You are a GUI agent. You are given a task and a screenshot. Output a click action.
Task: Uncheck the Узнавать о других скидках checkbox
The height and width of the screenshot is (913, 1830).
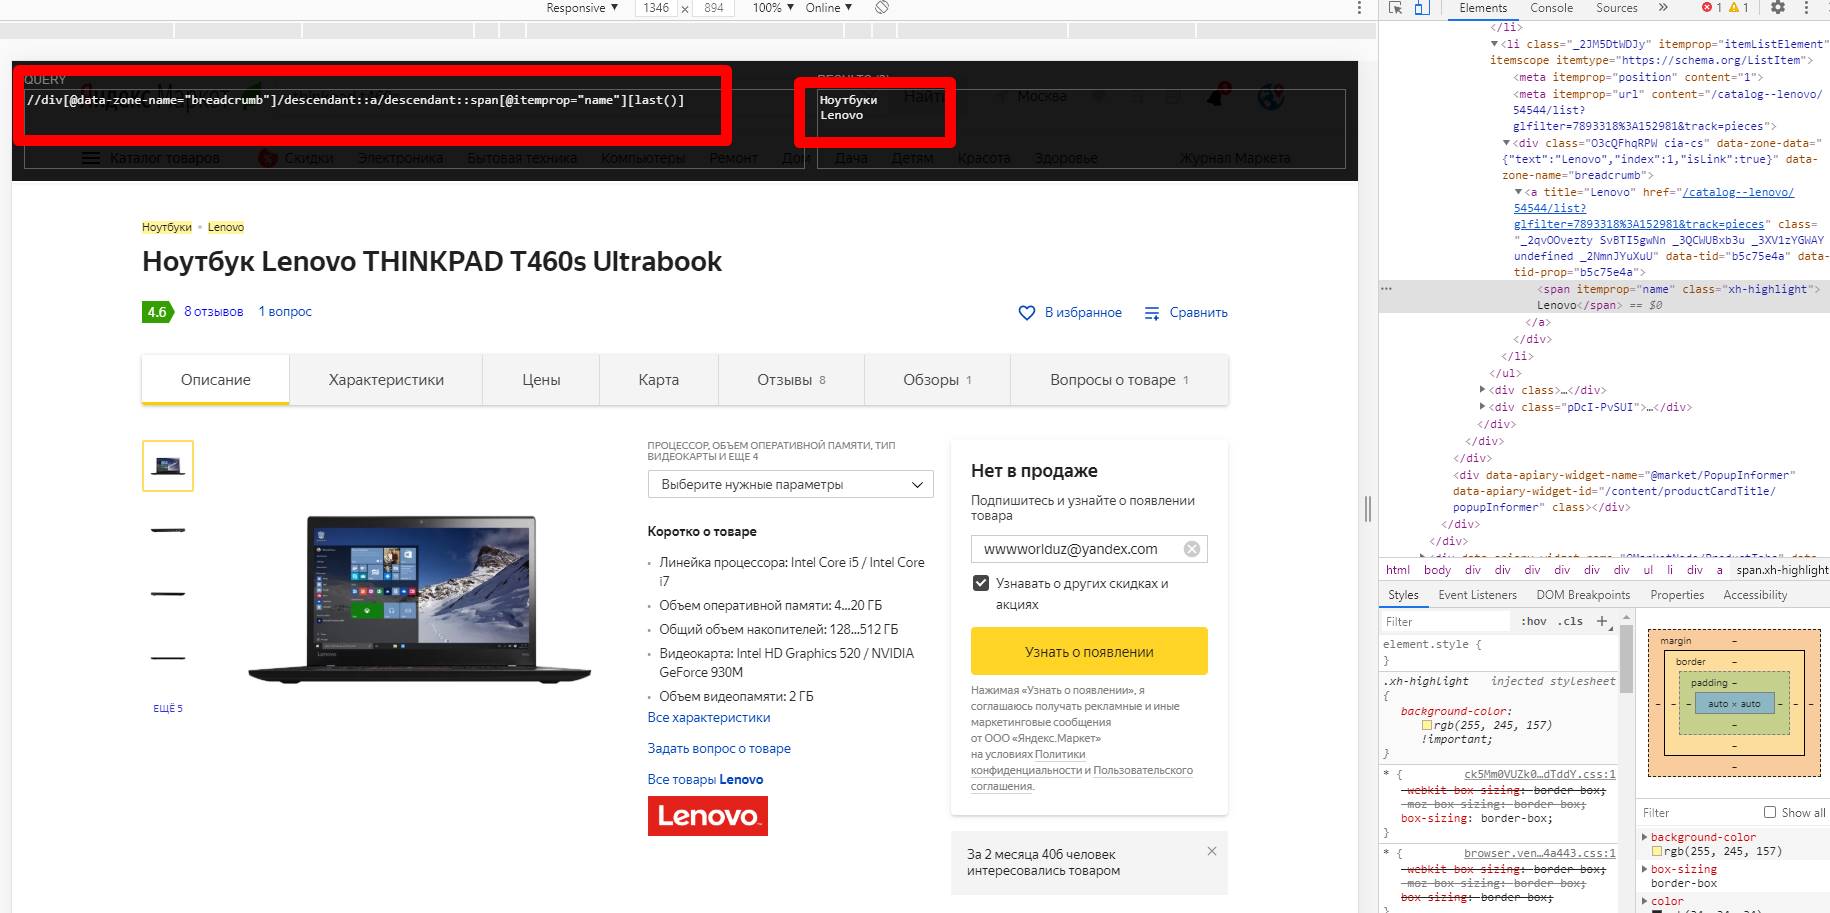pos(981,583)
